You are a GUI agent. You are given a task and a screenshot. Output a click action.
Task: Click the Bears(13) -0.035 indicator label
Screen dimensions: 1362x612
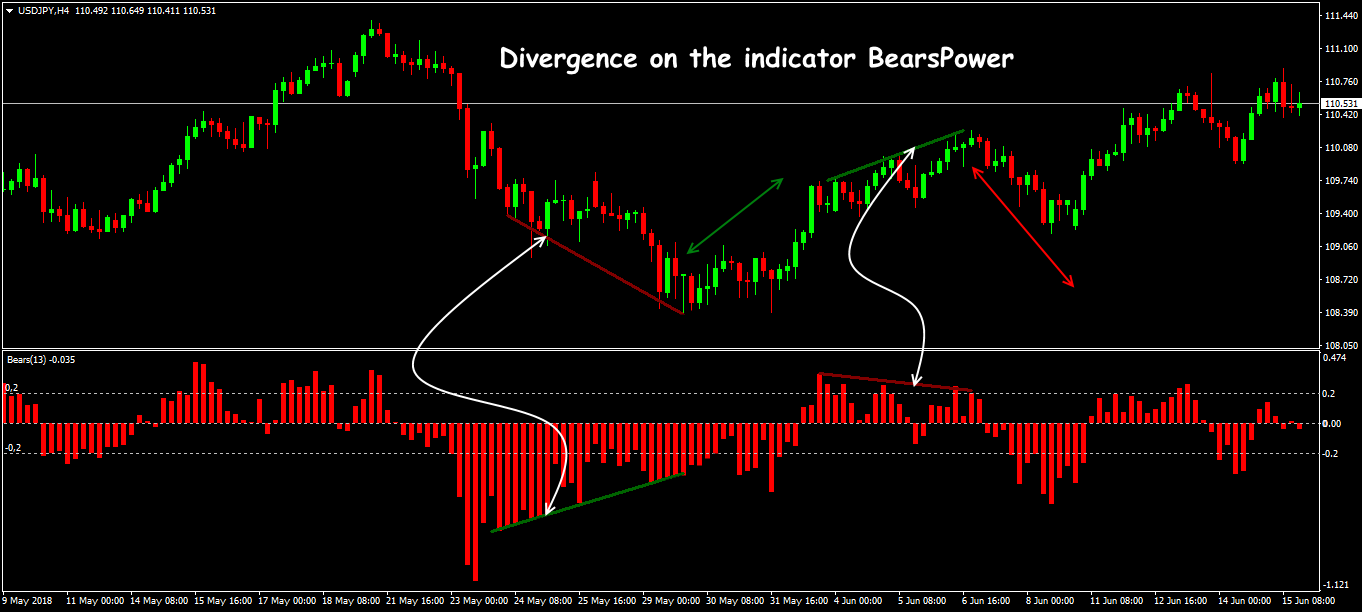tap(41, 358)
